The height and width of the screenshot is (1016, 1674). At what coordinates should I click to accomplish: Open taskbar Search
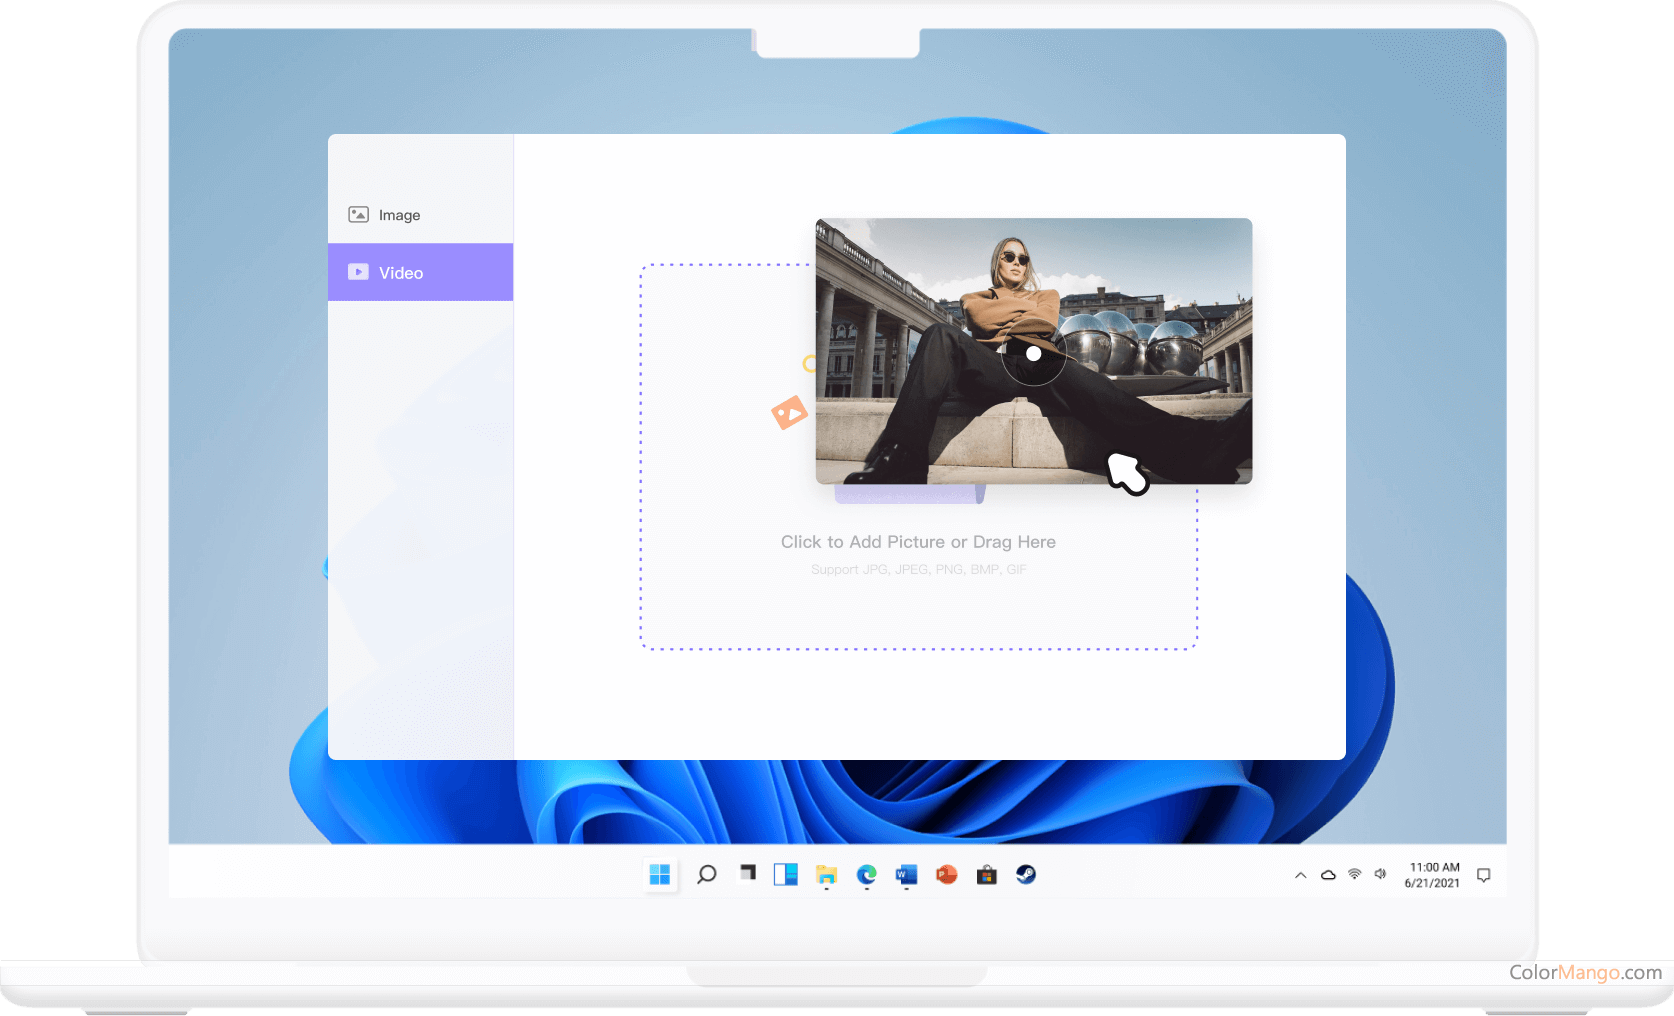706,875
